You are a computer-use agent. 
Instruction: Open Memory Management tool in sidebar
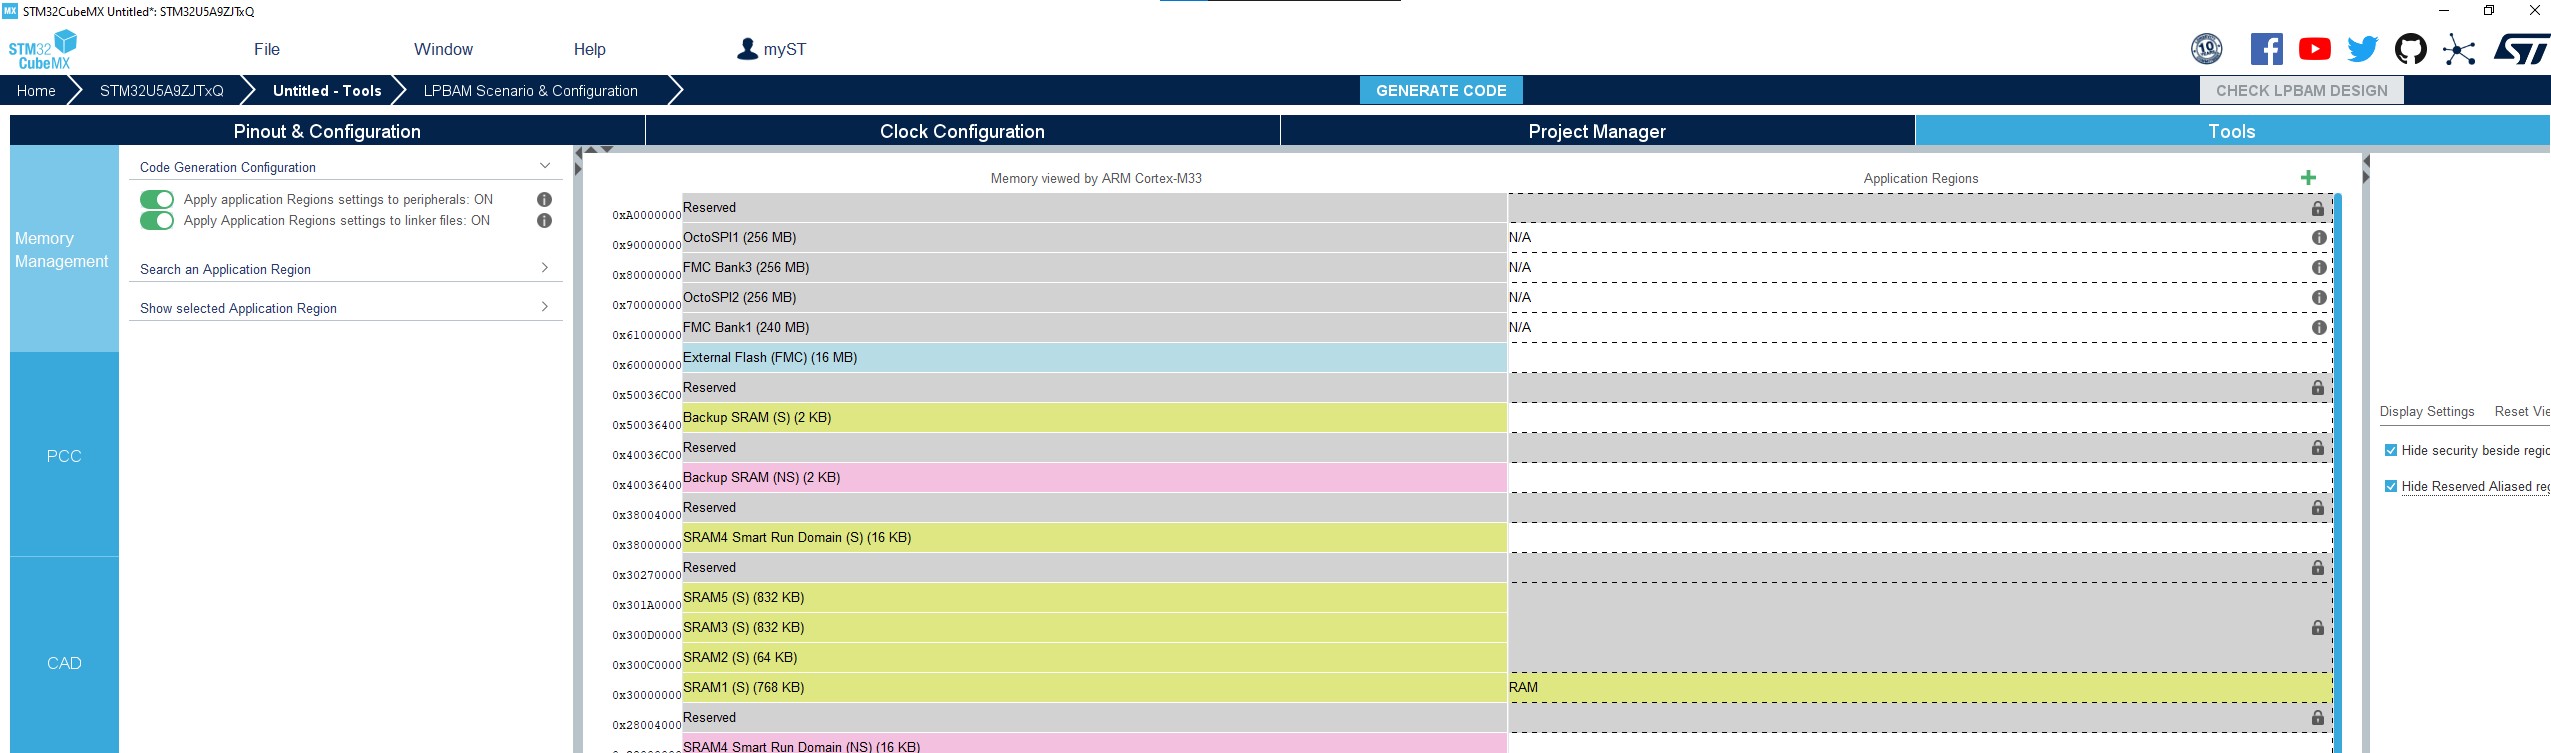coord(64,249)
